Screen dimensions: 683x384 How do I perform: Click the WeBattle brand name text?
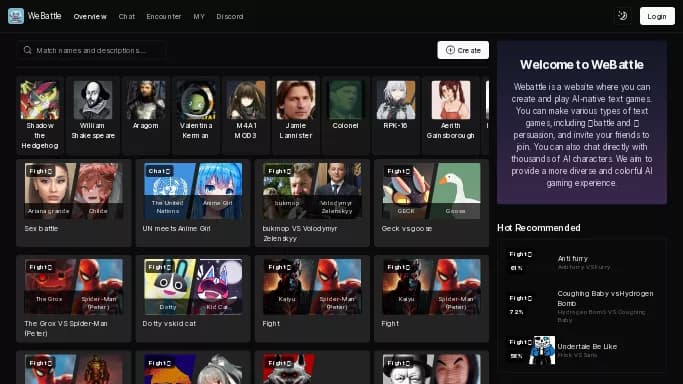(44, 16)
